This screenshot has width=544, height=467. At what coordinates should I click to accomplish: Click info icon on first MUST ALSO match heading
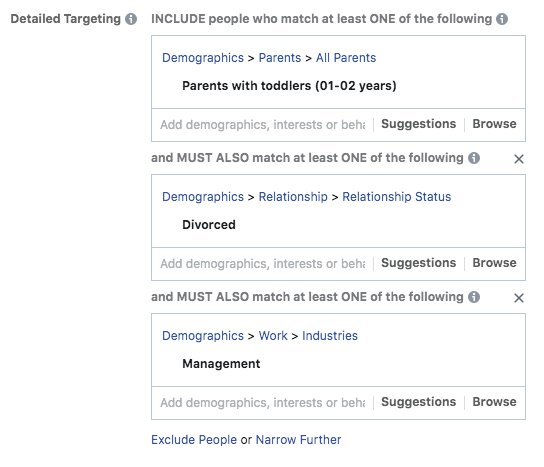pos(474,158)
